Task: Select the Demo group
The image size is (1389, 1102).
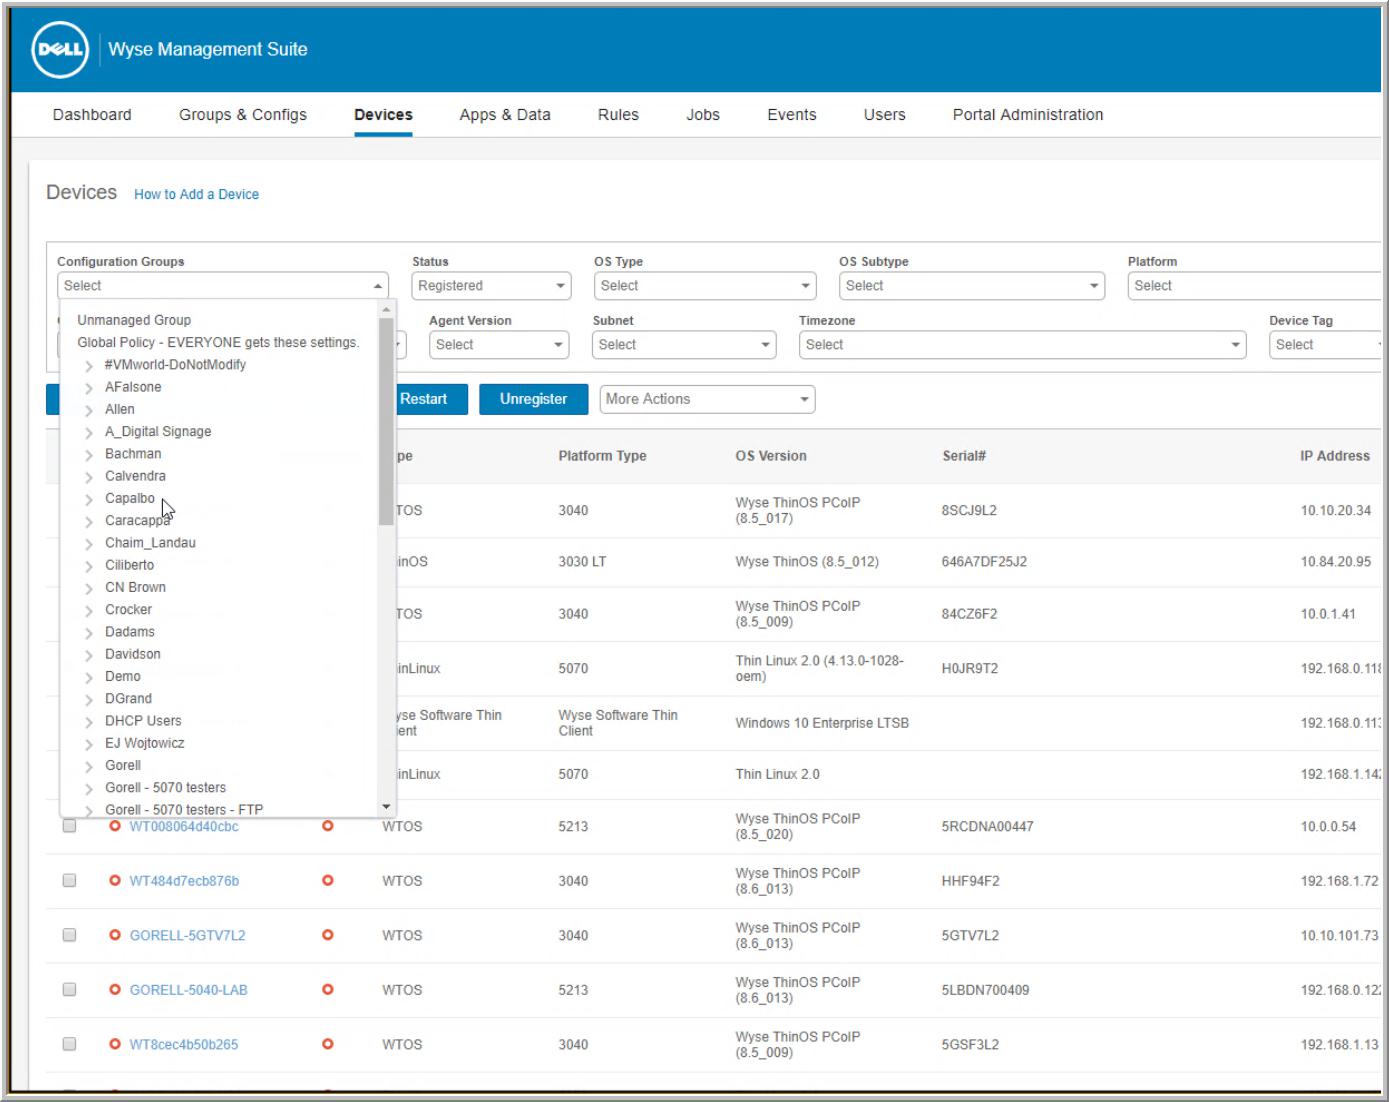Action: pos(123,676)
